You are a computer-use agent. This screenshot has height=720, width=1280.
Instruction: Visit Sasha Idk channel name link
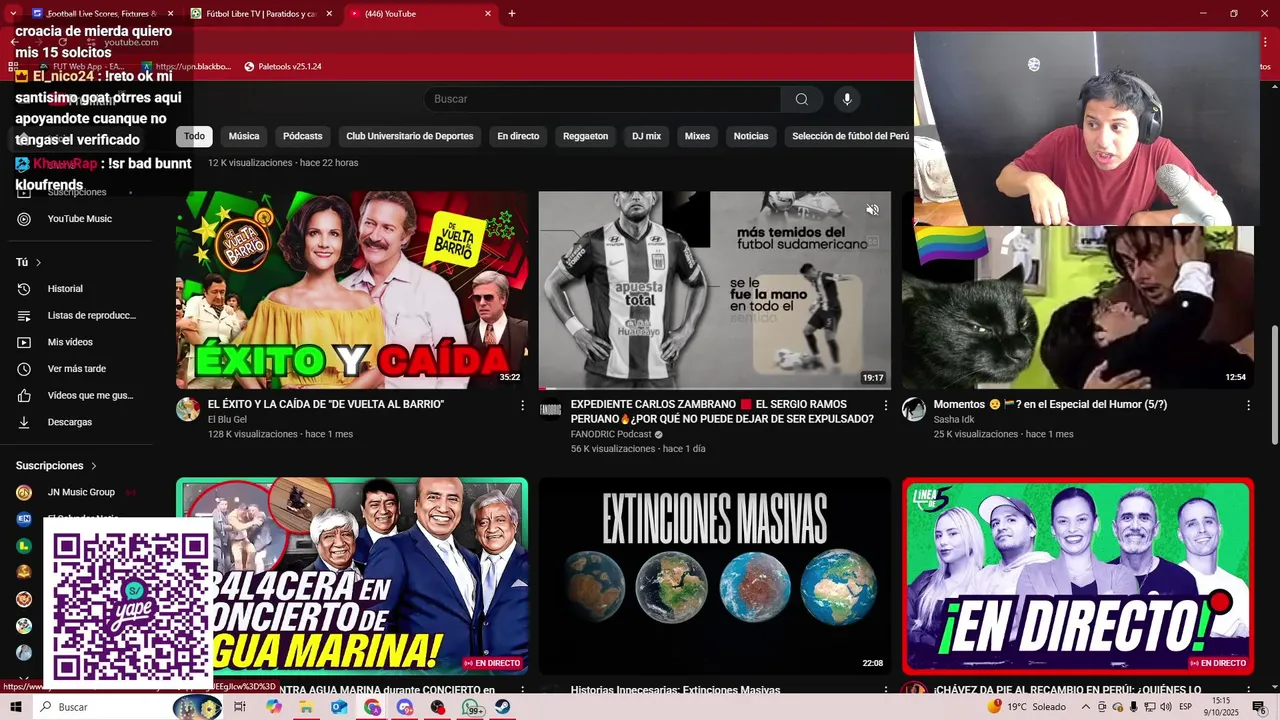click(x=953, y=420)
